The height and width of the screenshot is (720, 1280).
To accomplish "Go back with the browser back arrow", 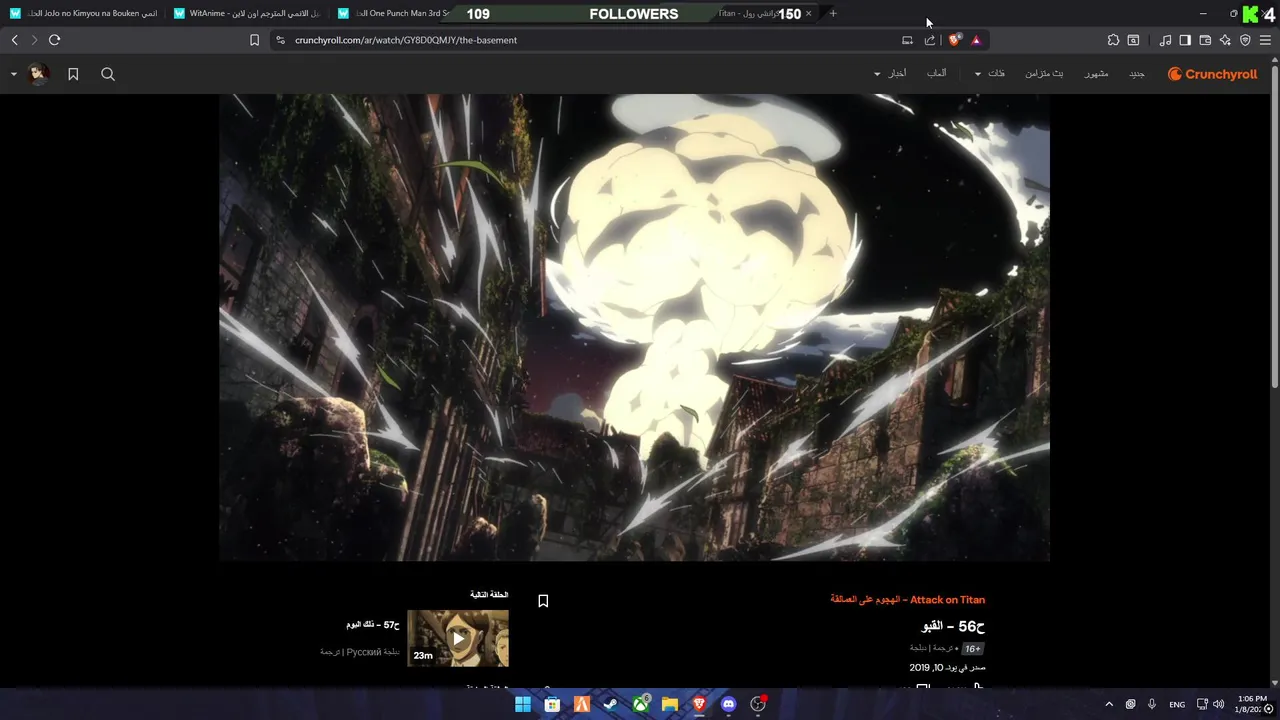I will (14, 40).
